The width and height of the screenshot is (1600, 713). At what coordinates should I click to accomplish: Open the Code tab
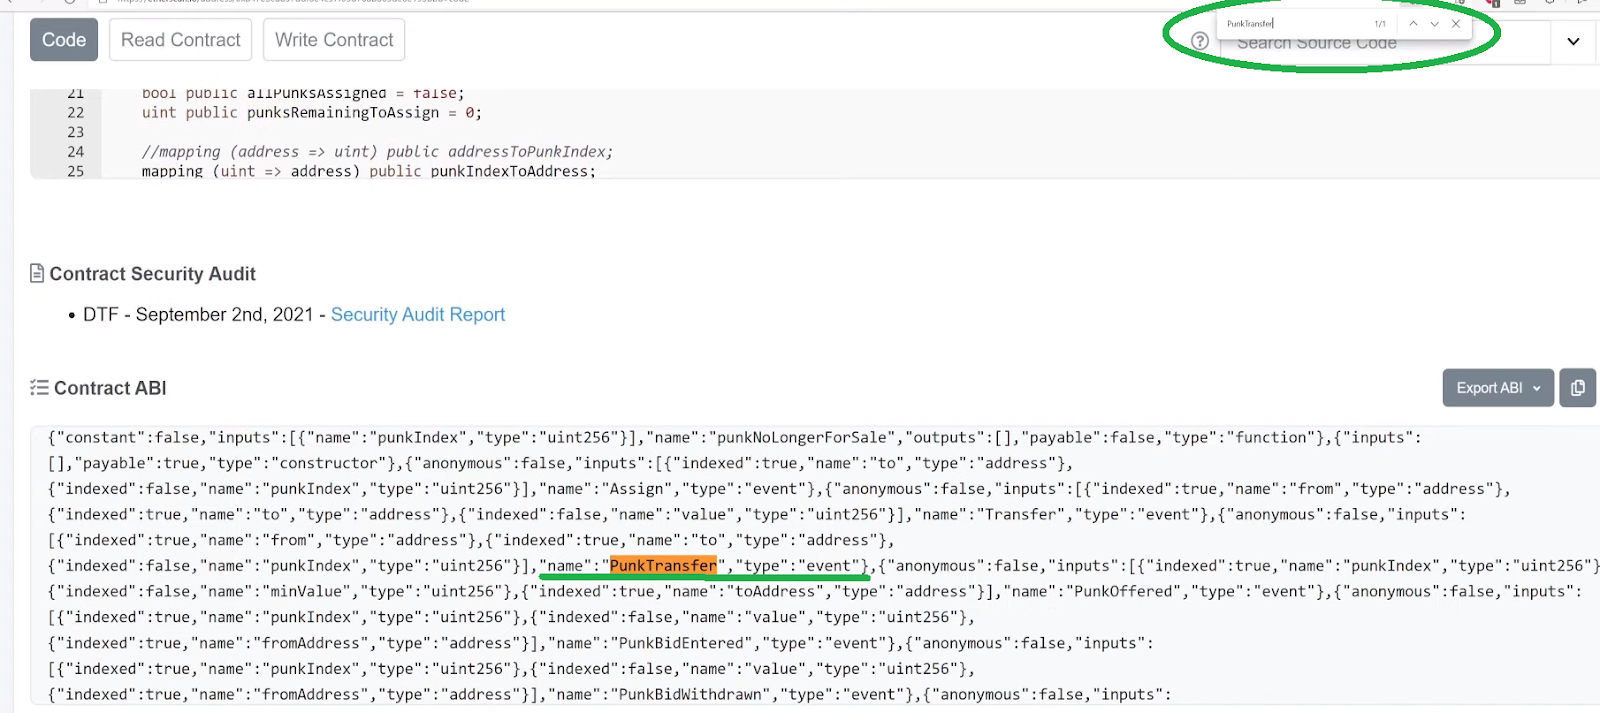coord(64,40)
